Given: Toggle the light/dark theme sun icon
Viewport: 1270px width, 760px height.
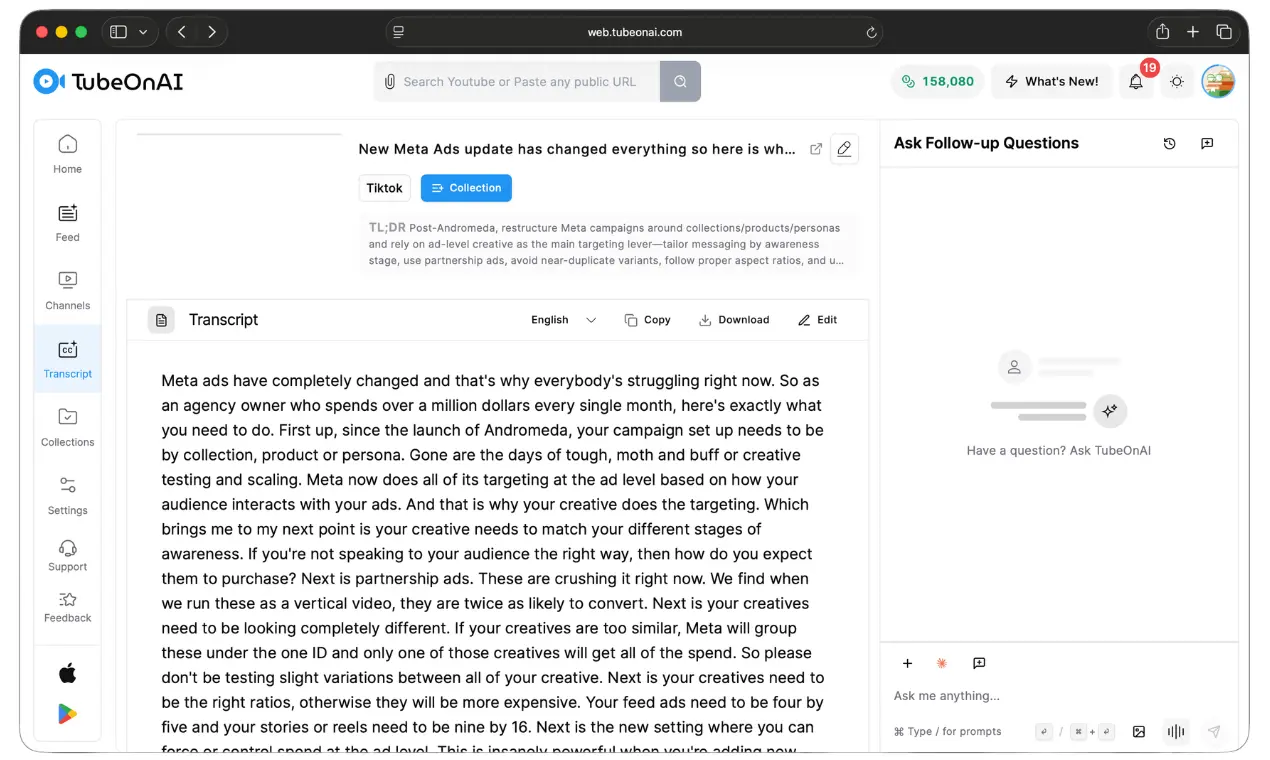Looking at the screenshot, I should click(1177, 82).
